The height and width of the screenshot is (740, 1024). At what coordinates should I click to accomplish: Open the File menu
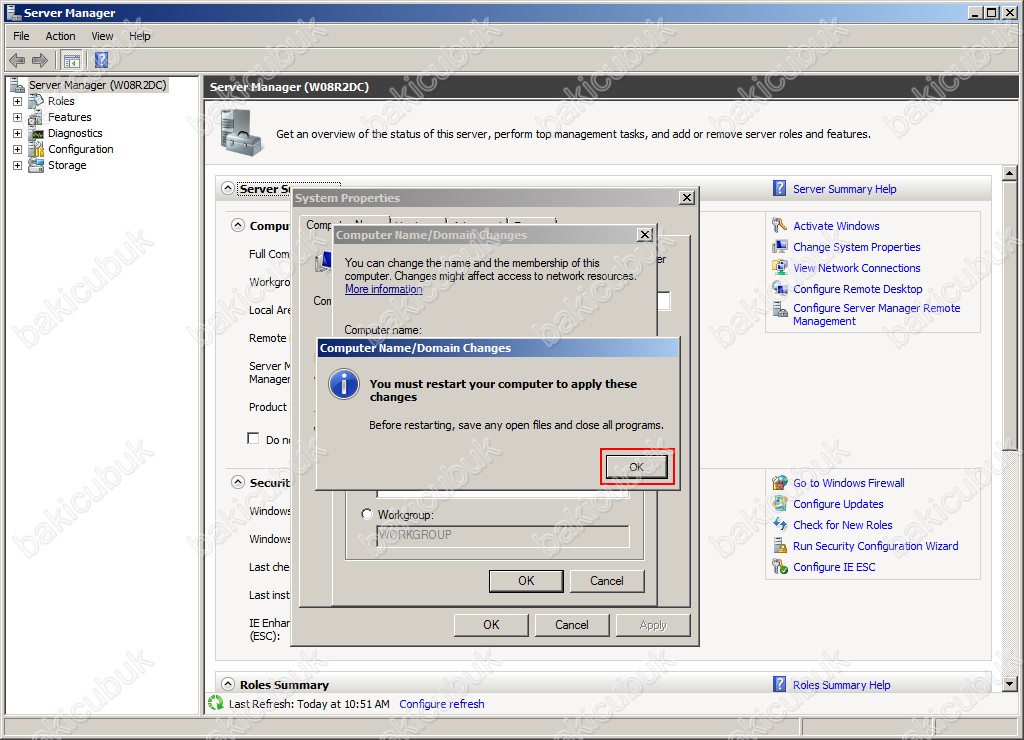tap(22, 36)
